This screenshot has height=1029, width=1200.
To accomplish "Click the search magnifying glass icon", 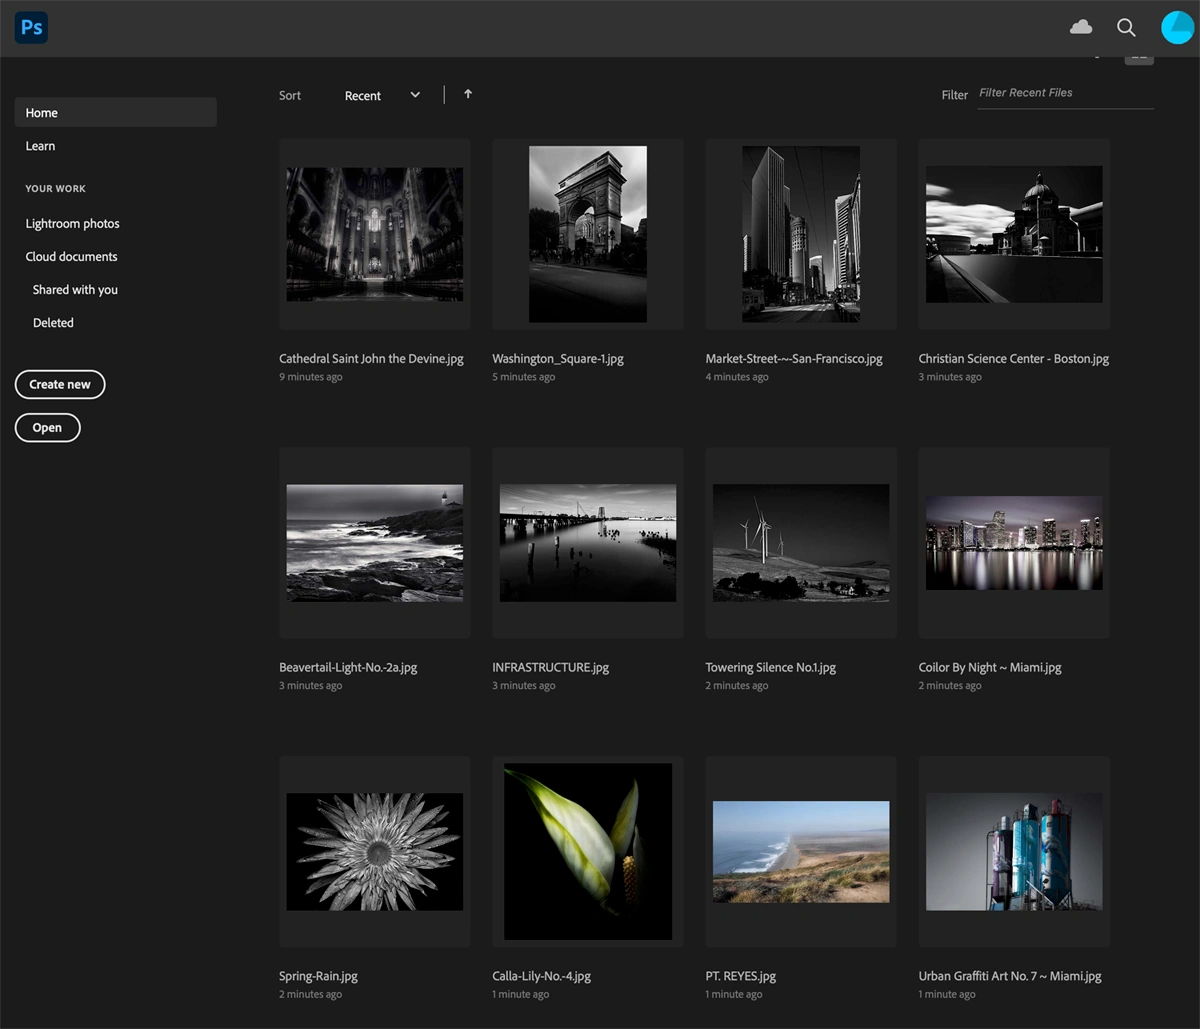I will pyautogui.click(x=1126, y=28).
